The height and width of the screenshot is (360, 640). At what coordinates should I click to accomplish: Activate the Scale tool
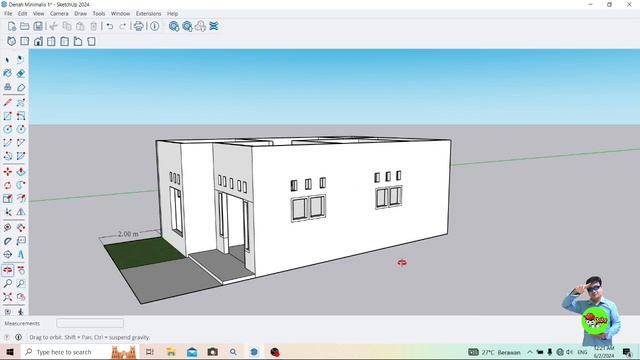[7, 199]
